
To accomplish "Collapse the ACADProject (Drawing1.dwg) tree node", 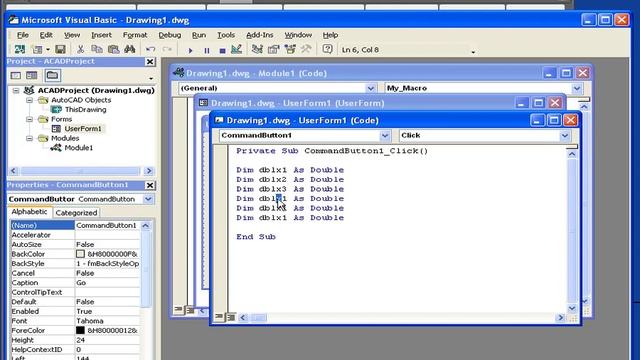I will [x=16, y=91].
